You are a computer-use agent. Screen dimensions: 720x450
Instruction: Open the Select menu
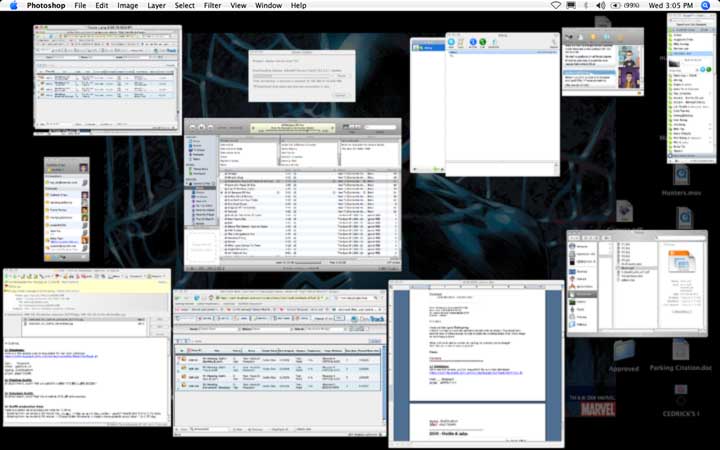click(185, 6)
